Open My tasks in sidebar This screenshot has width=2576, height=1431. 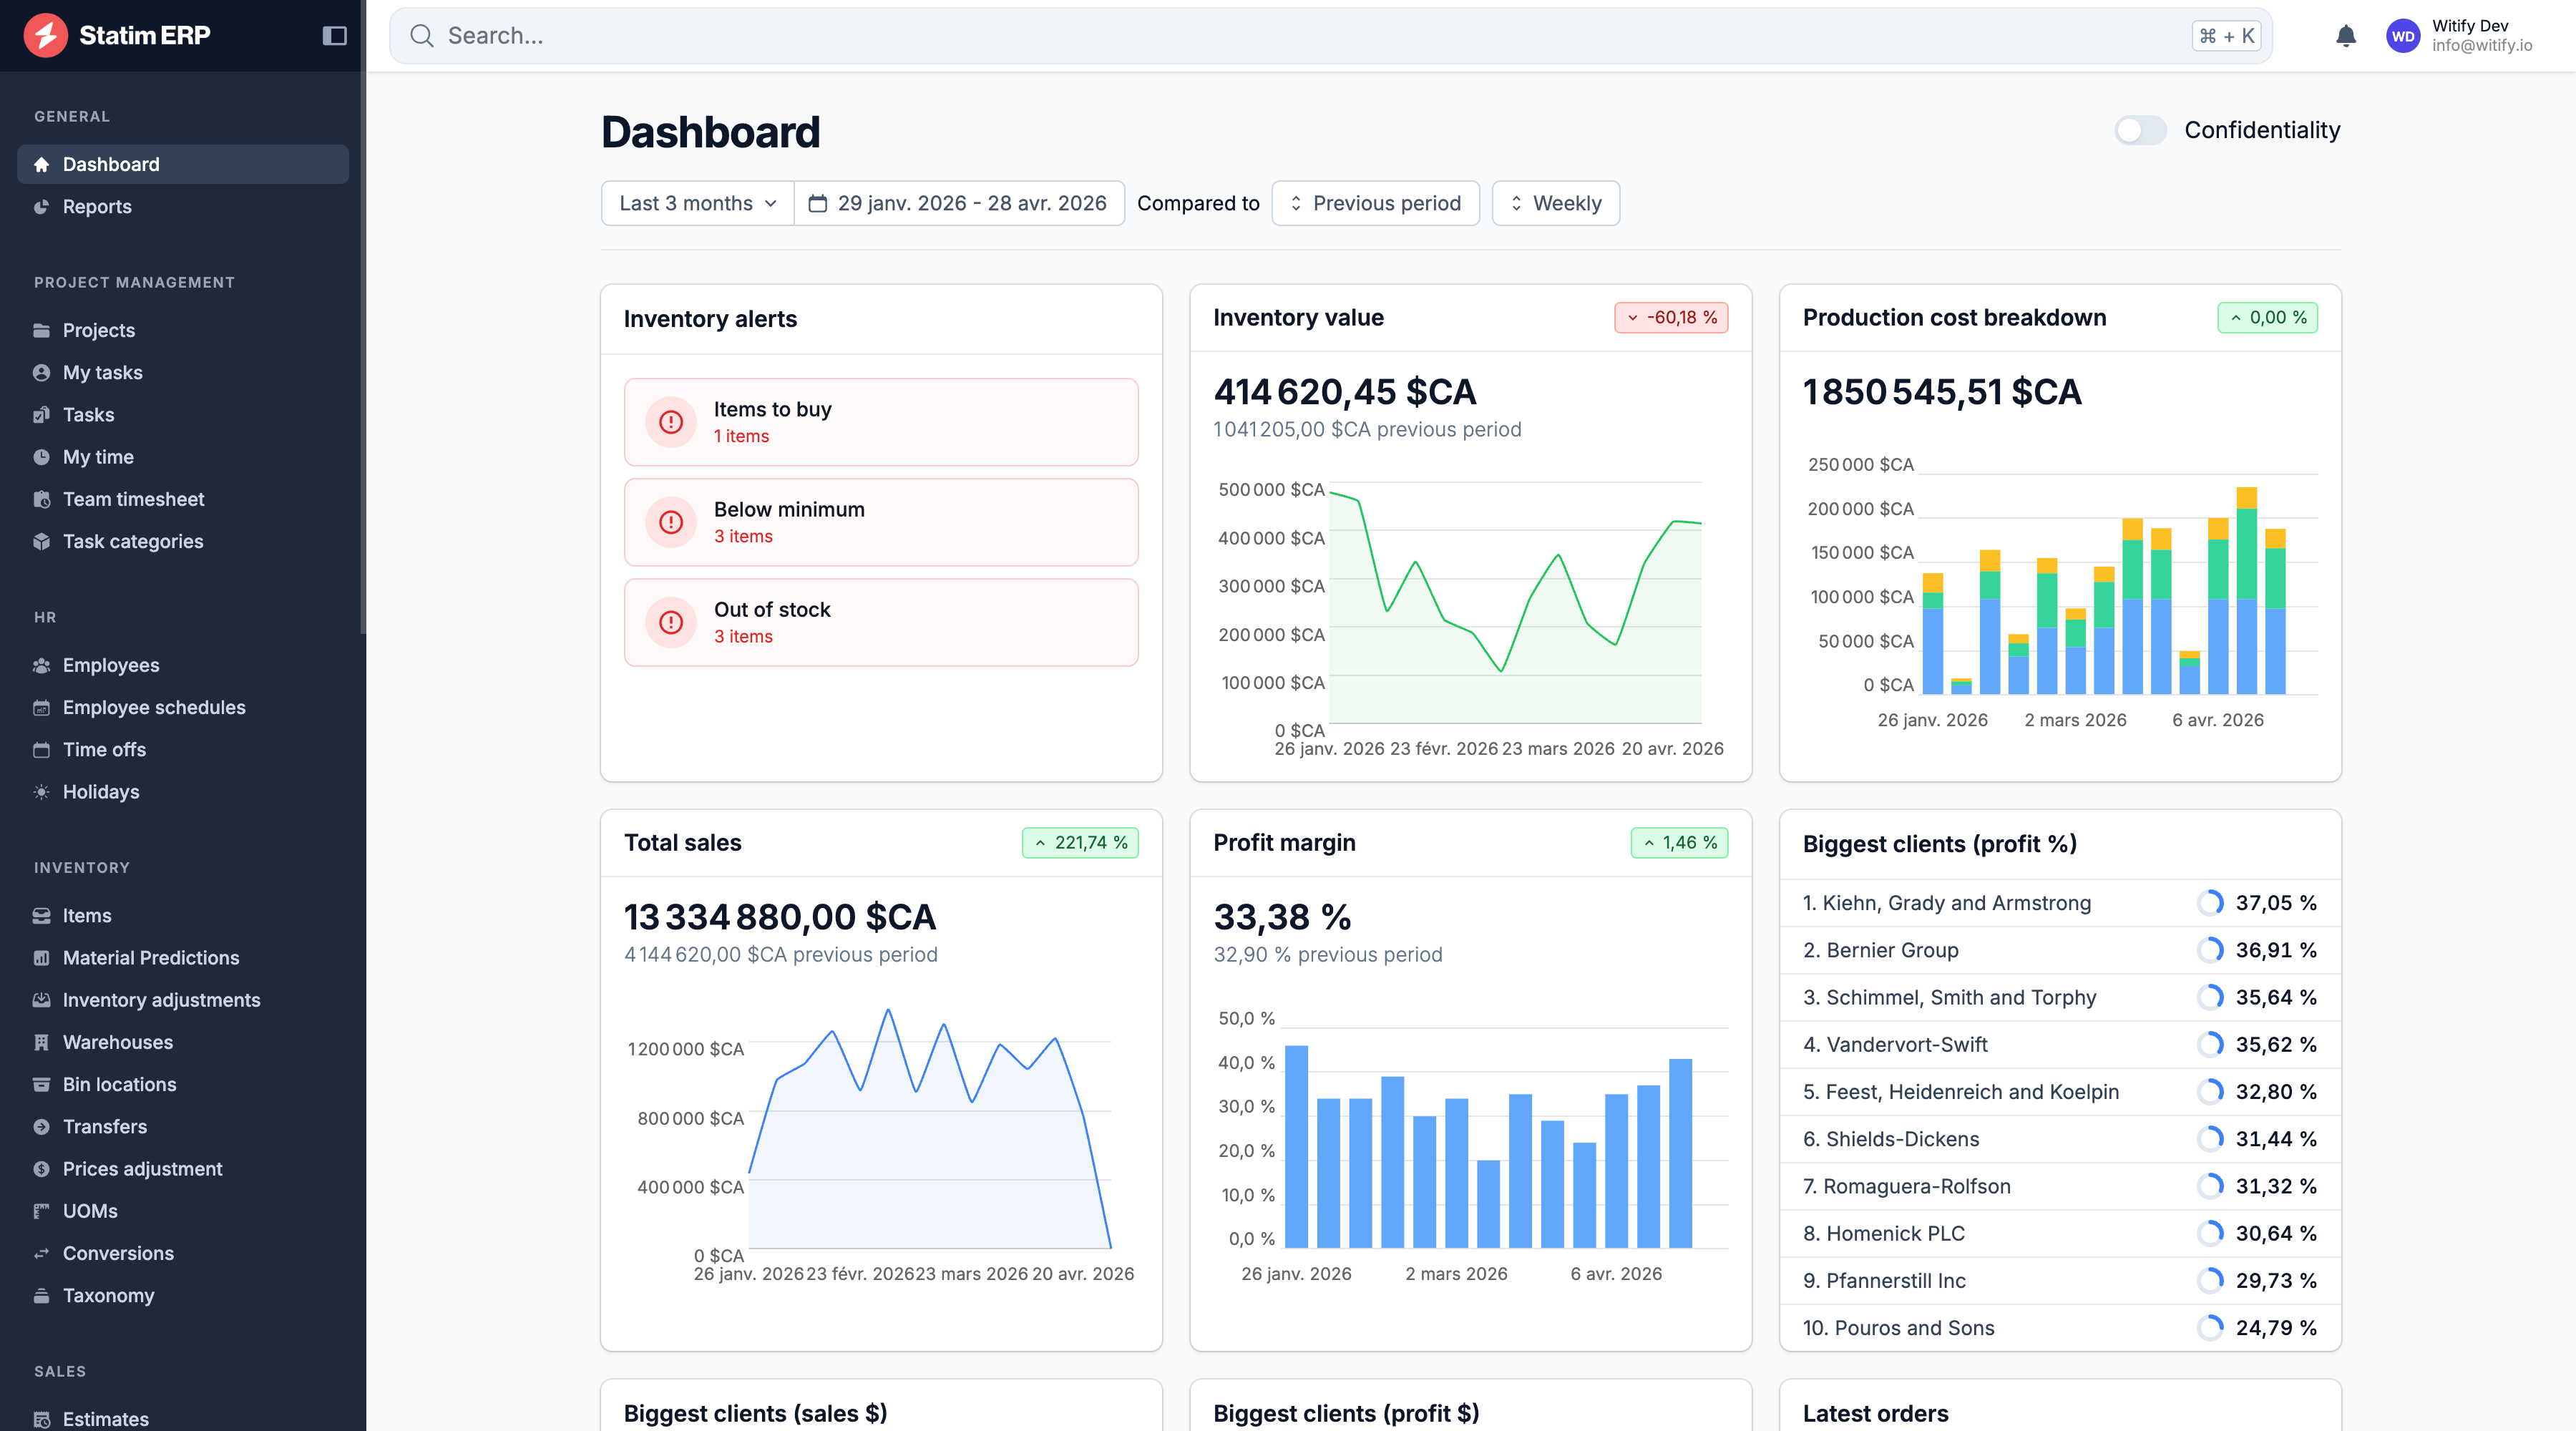tap(183, 372)
